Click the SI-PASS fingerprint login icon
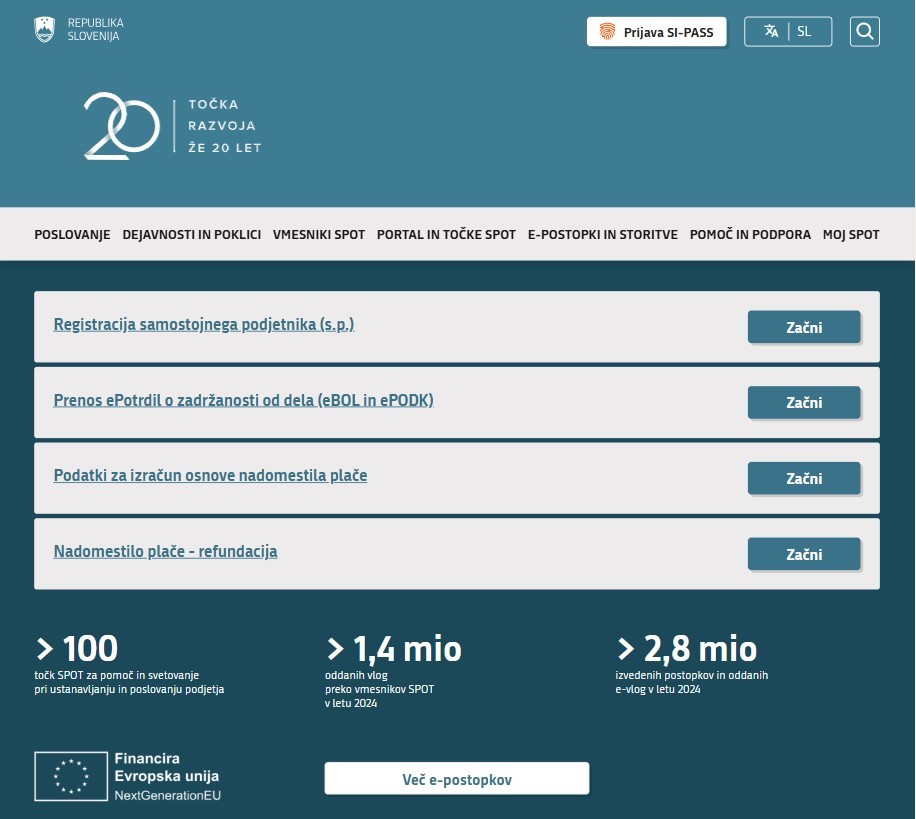 coord(607,31)
